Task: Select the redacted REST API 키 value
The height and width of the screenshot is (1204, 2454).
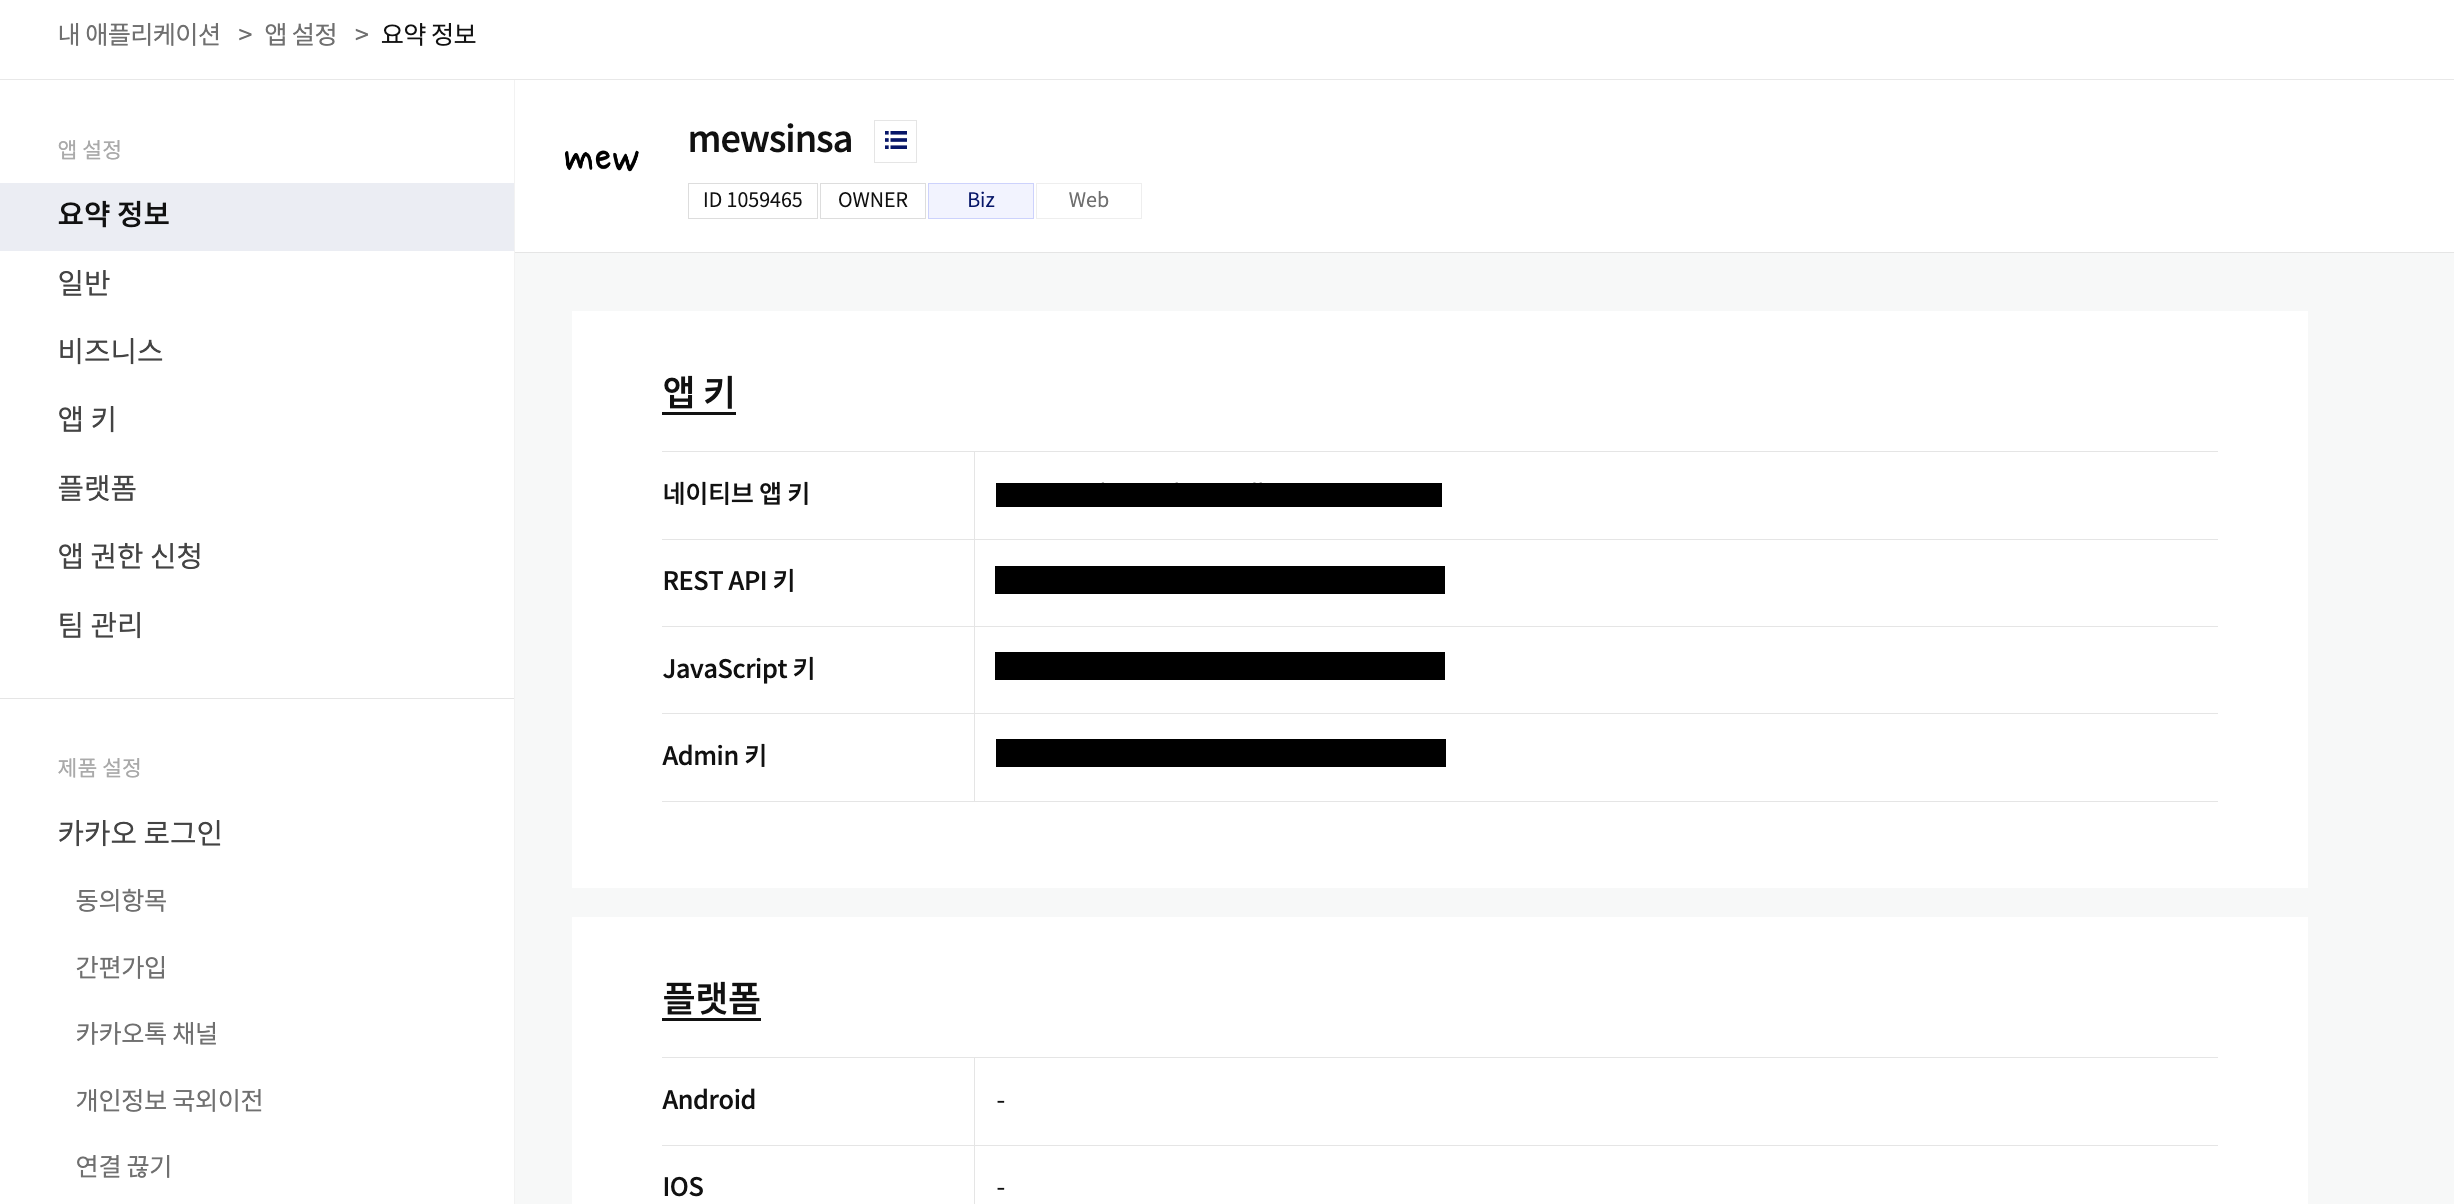Action: point(1220,580)
